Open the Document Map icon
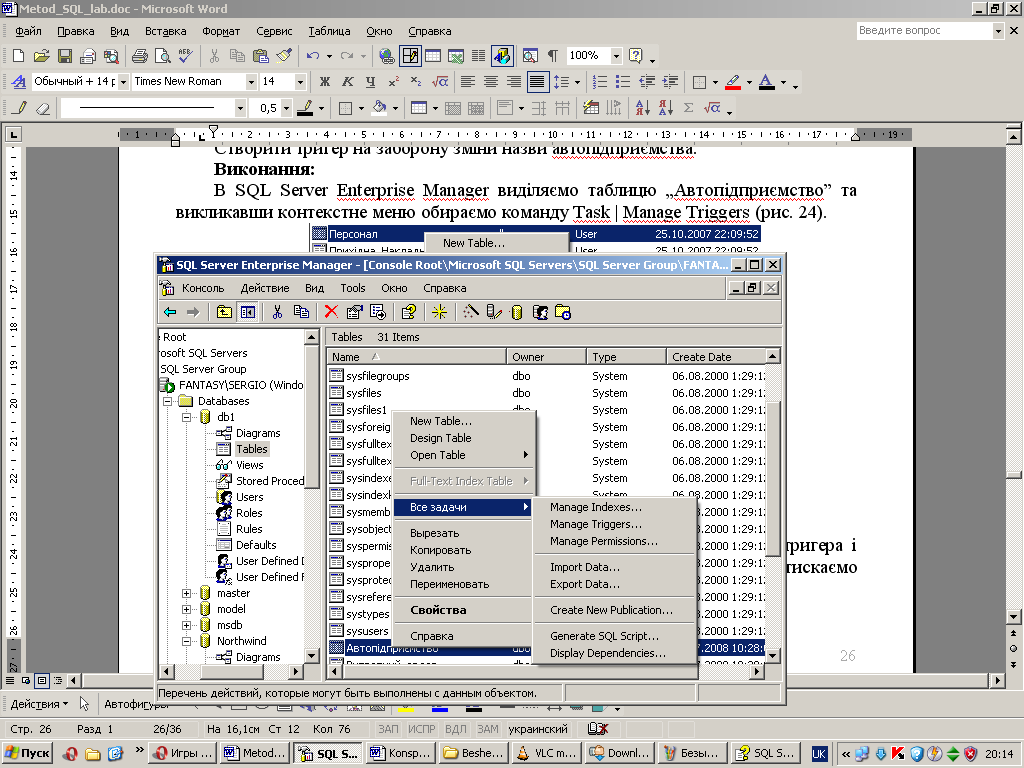 click(x=530, y=56)
